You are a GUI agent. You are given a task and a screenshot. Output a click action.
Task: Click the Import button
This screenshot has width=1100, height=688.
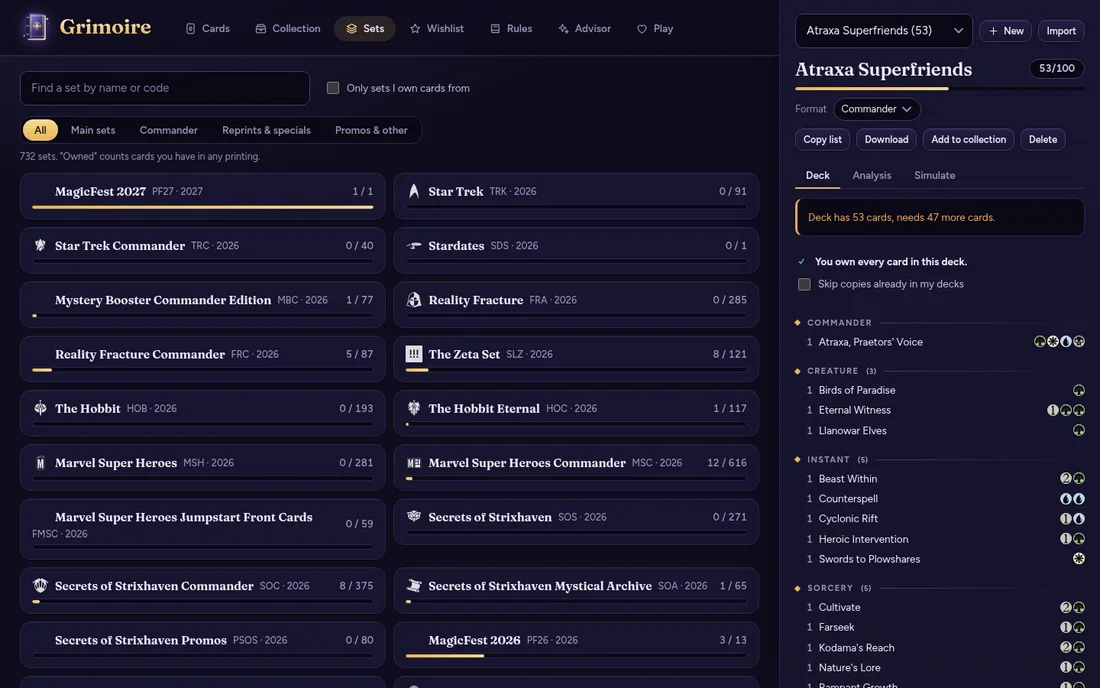(x=1061, y=31)
